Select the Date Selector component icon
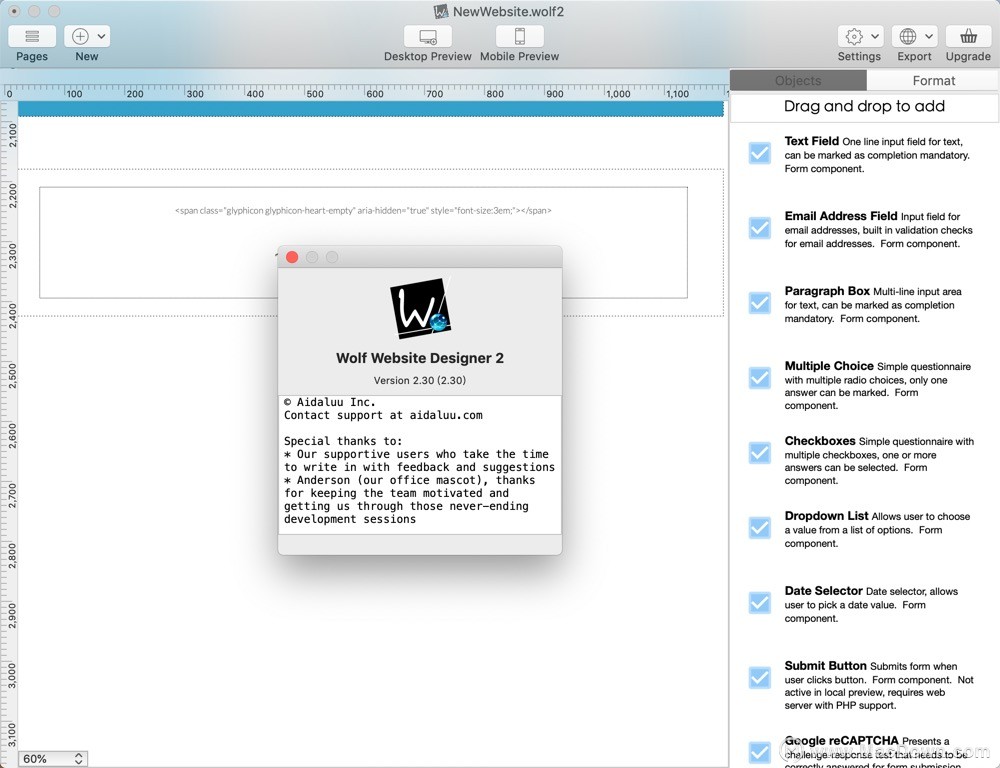1000x768 pixels. click(x=760, y=603)
